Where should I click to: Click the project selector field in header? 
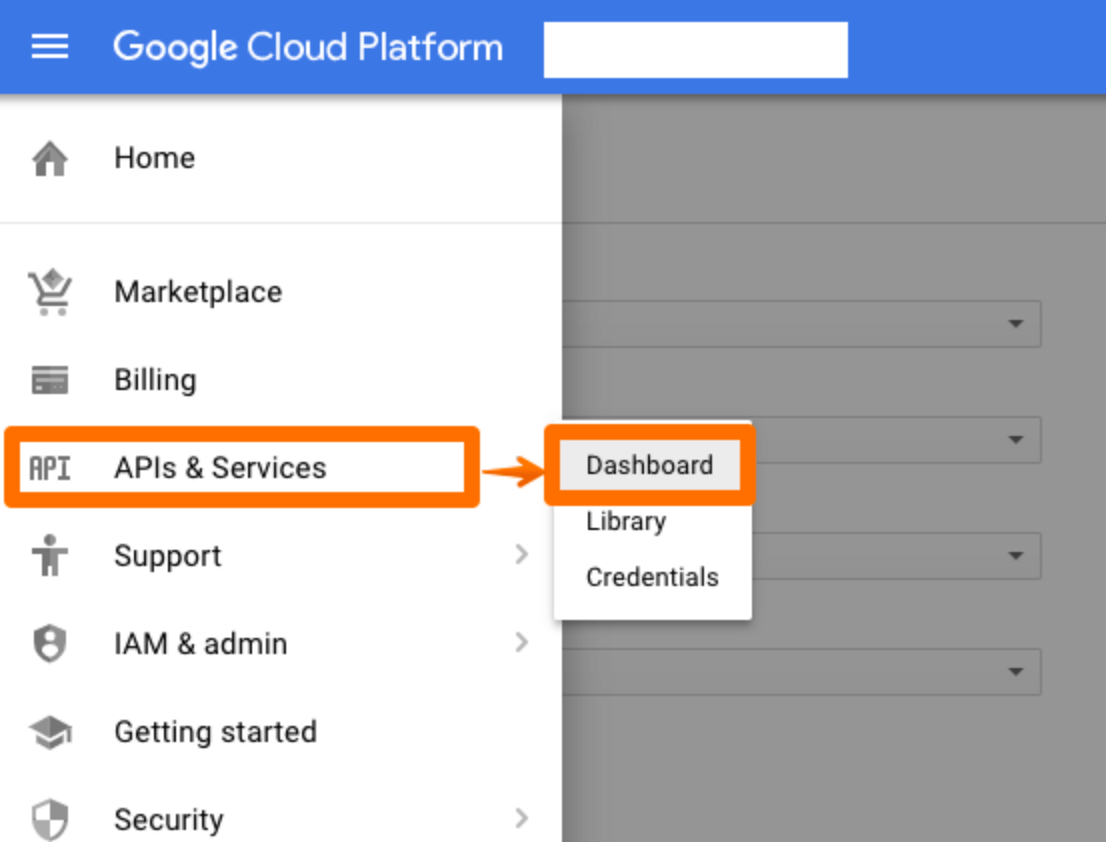[694, 48]
